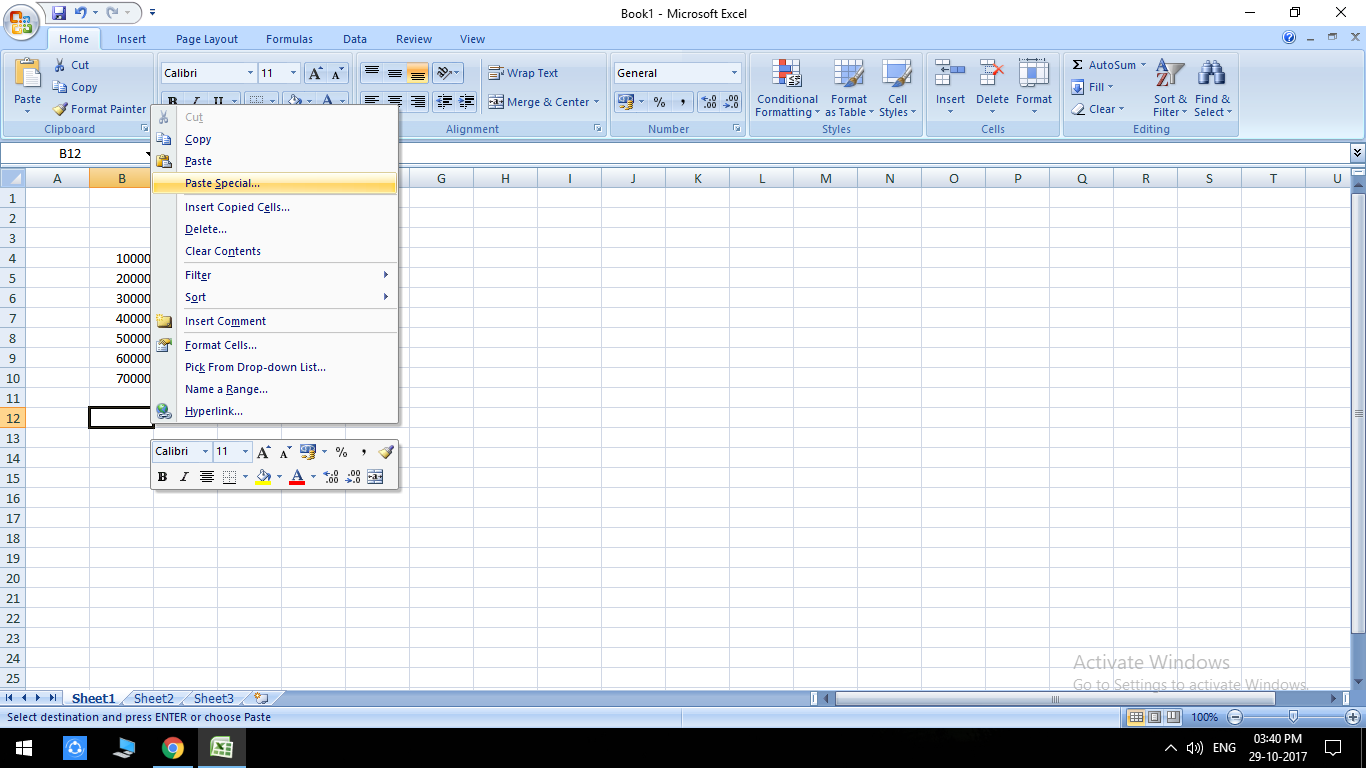Click the ribbon Decrease Decimal icon

click(x=732, y=102)
